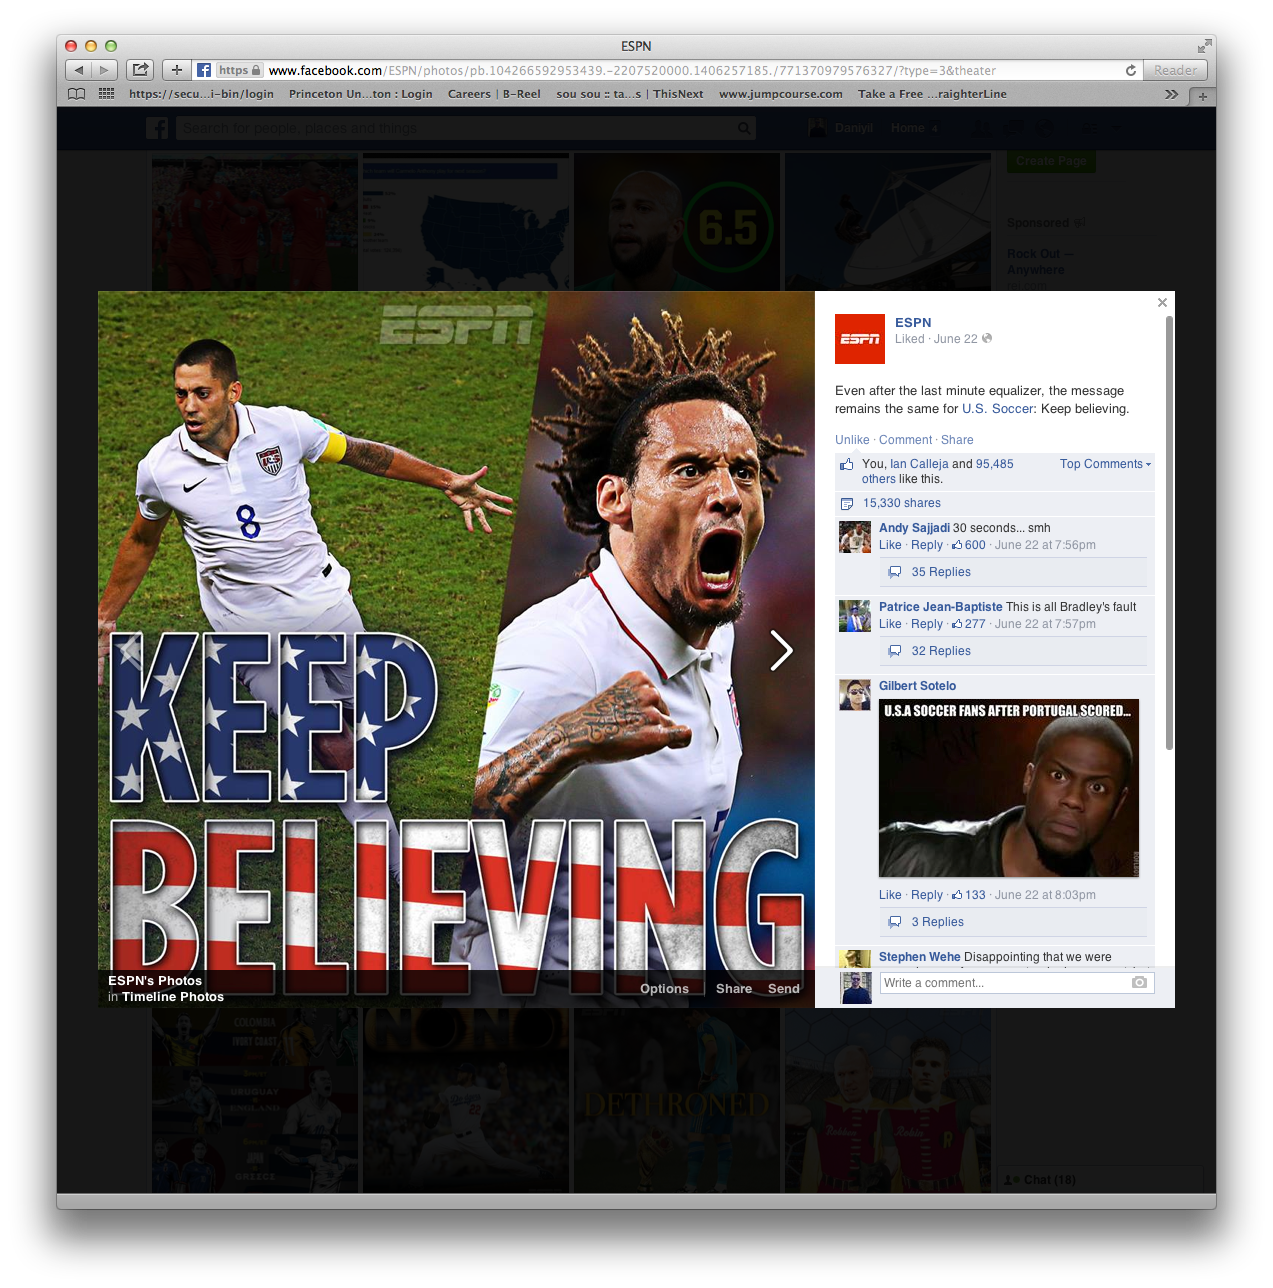1273x1288 pixels.
Task: Open the Reader view button
Action: point(1175,70)
